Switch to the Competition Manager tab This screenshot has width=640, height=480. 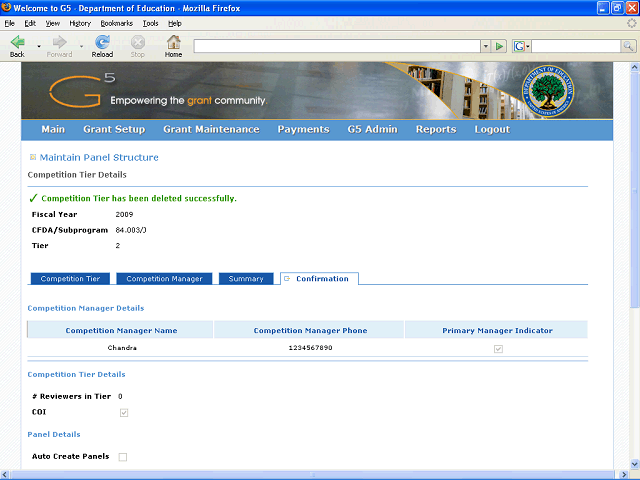[x=164, y=278]
